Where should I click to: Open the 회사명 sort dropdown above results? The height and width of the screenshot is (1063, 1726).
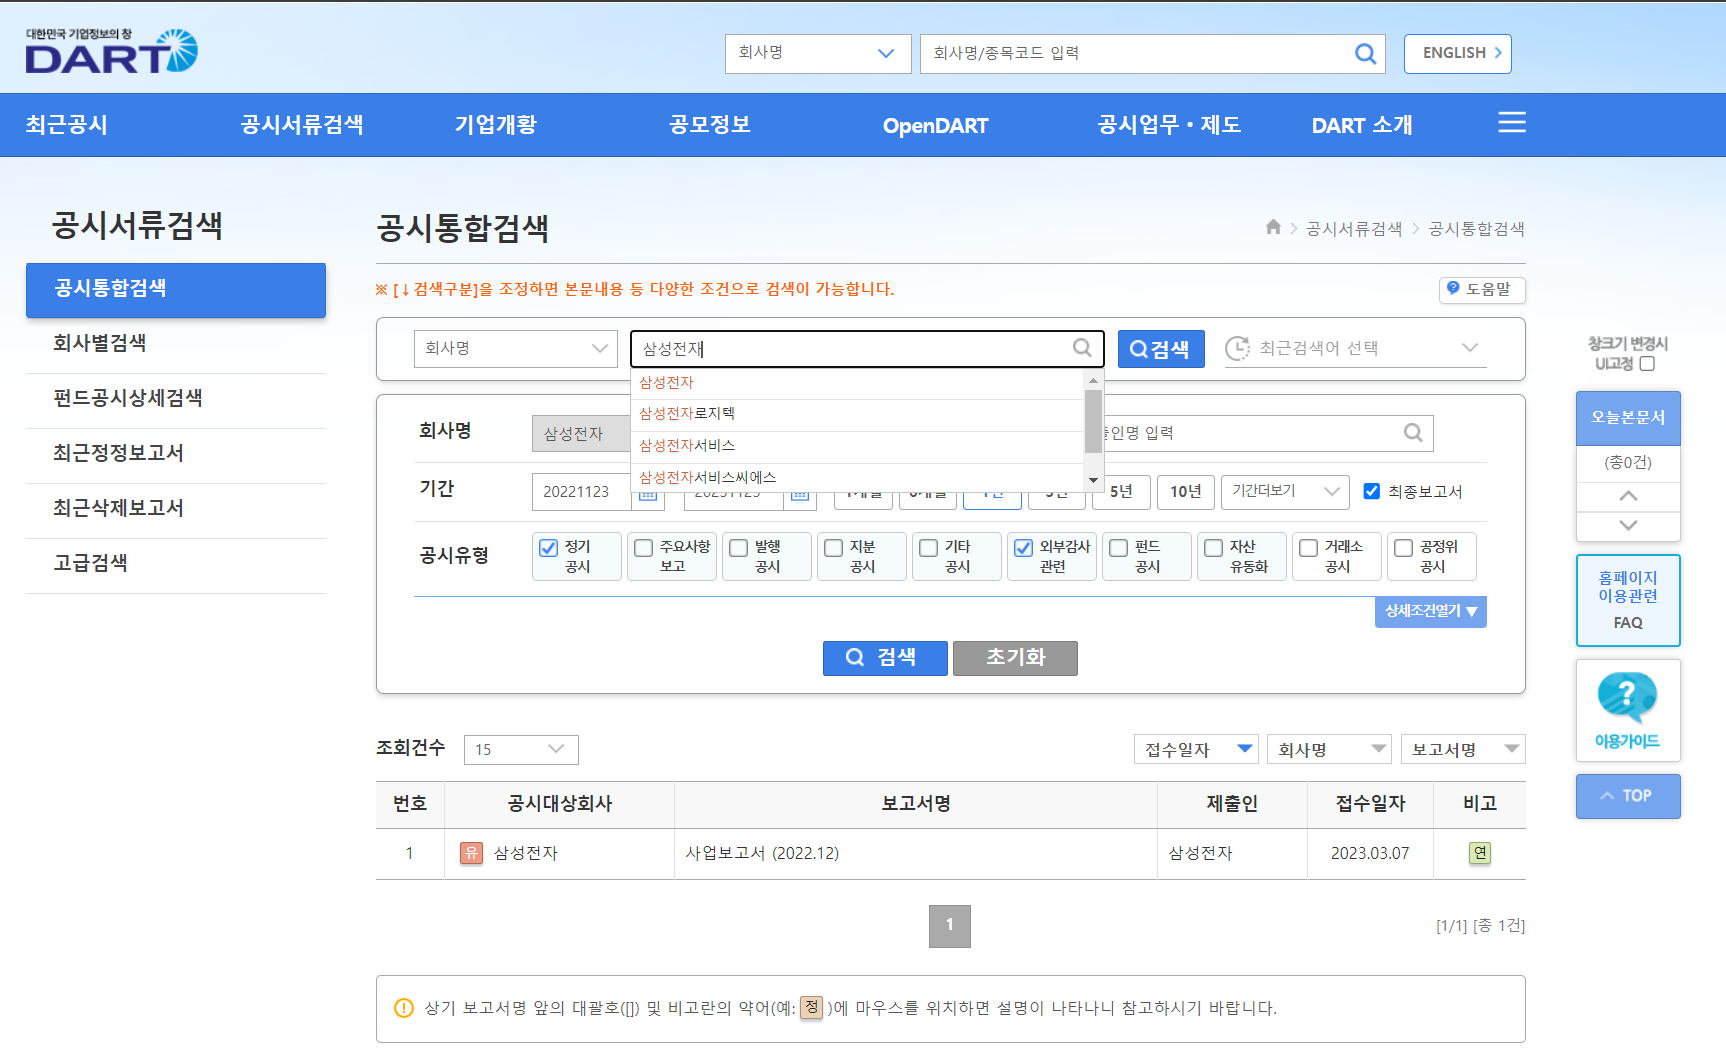click(x=1330, y=749)
